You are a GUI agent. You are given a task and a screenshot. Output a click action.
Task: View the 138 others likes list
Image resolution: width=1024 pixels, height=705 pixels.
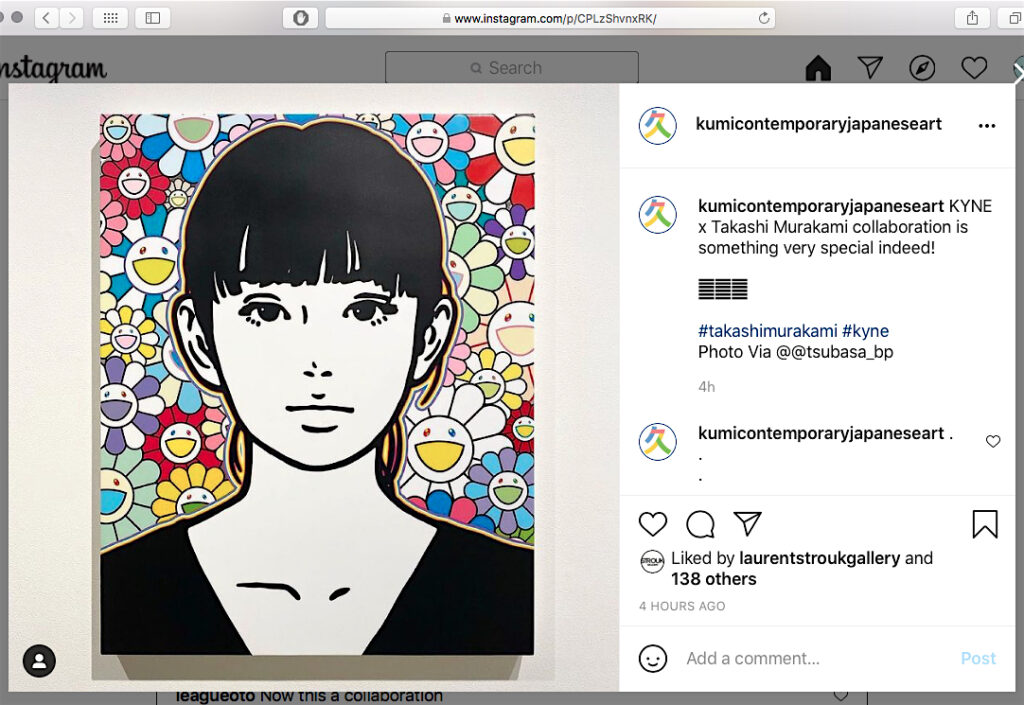click(x=714, y=579)
